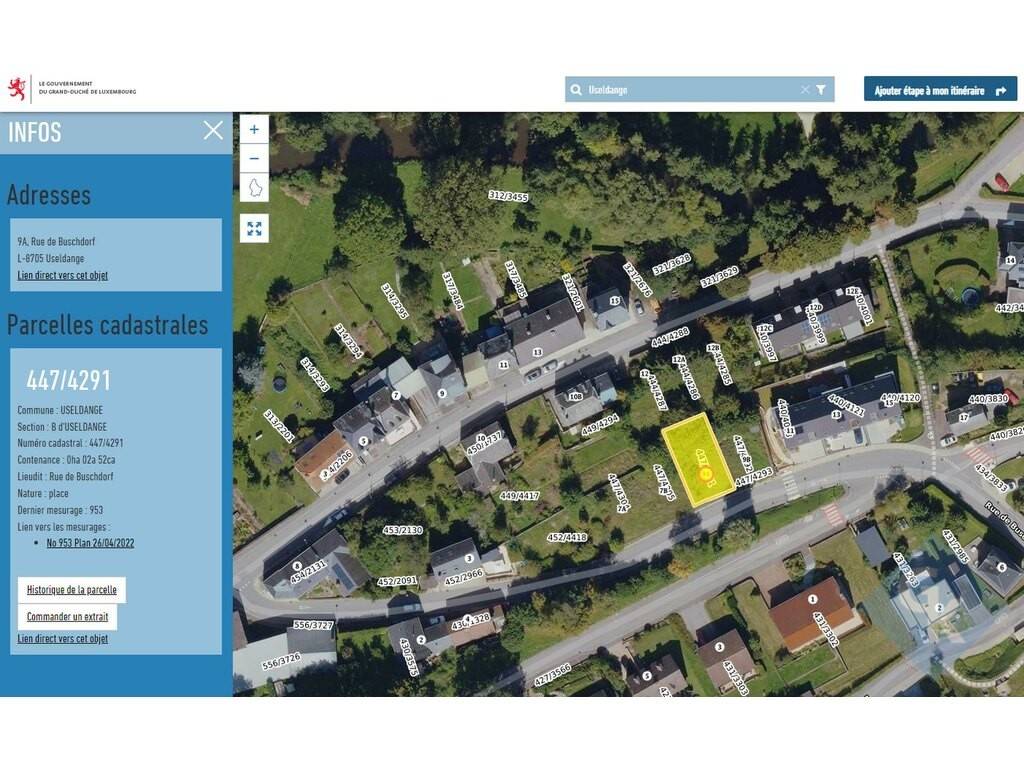The height and width of the screenshot is (768, 1024).
Task: Click the magnifier search icon
Action: (576, 90)
